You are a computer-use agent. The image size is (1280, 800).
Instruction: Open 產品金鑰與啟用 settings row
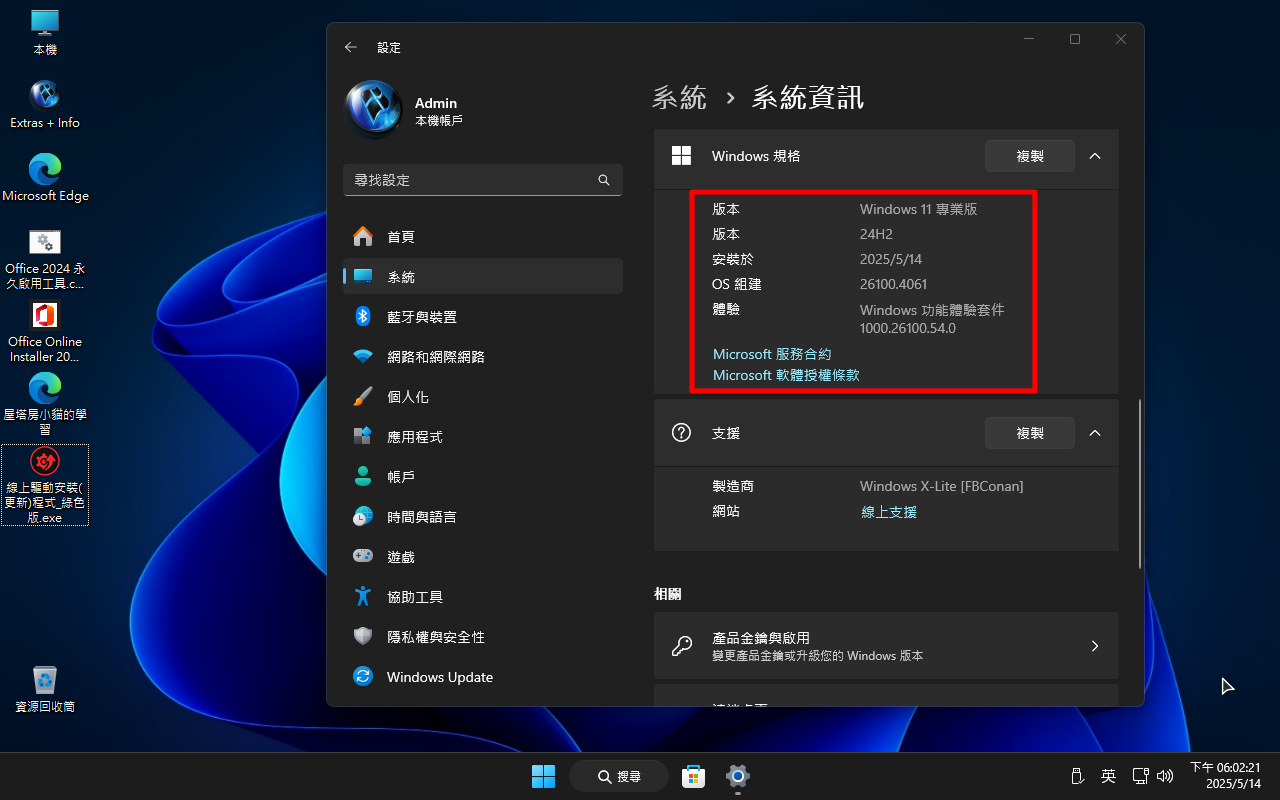pyautogui.click(x=886, y=646)
